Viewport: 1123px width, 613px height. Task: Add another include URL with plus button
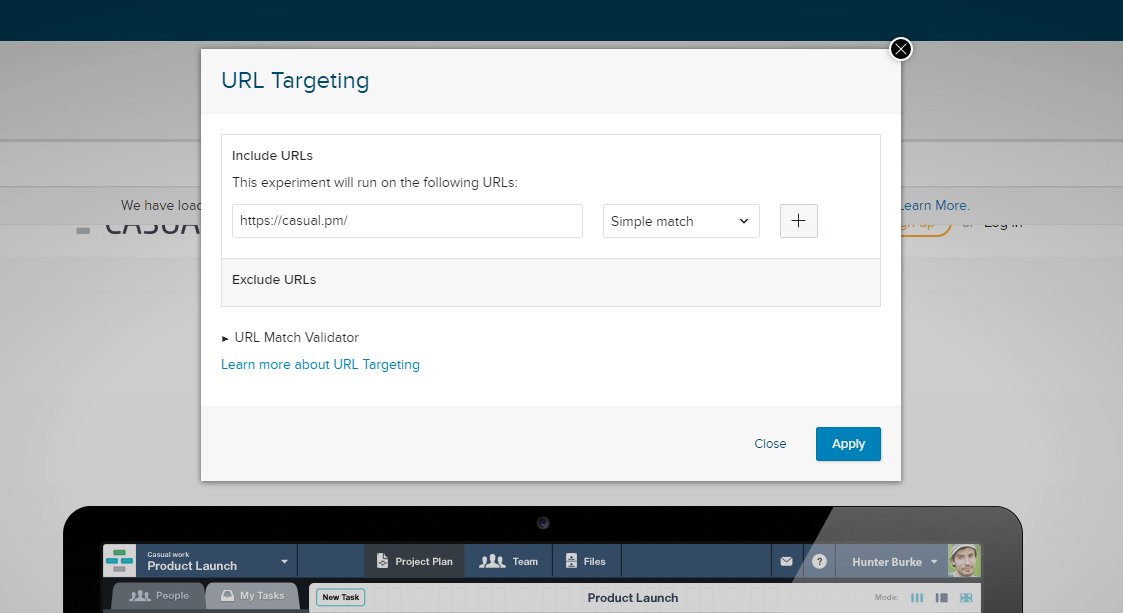pyautogui.click(x=799, y=221)
